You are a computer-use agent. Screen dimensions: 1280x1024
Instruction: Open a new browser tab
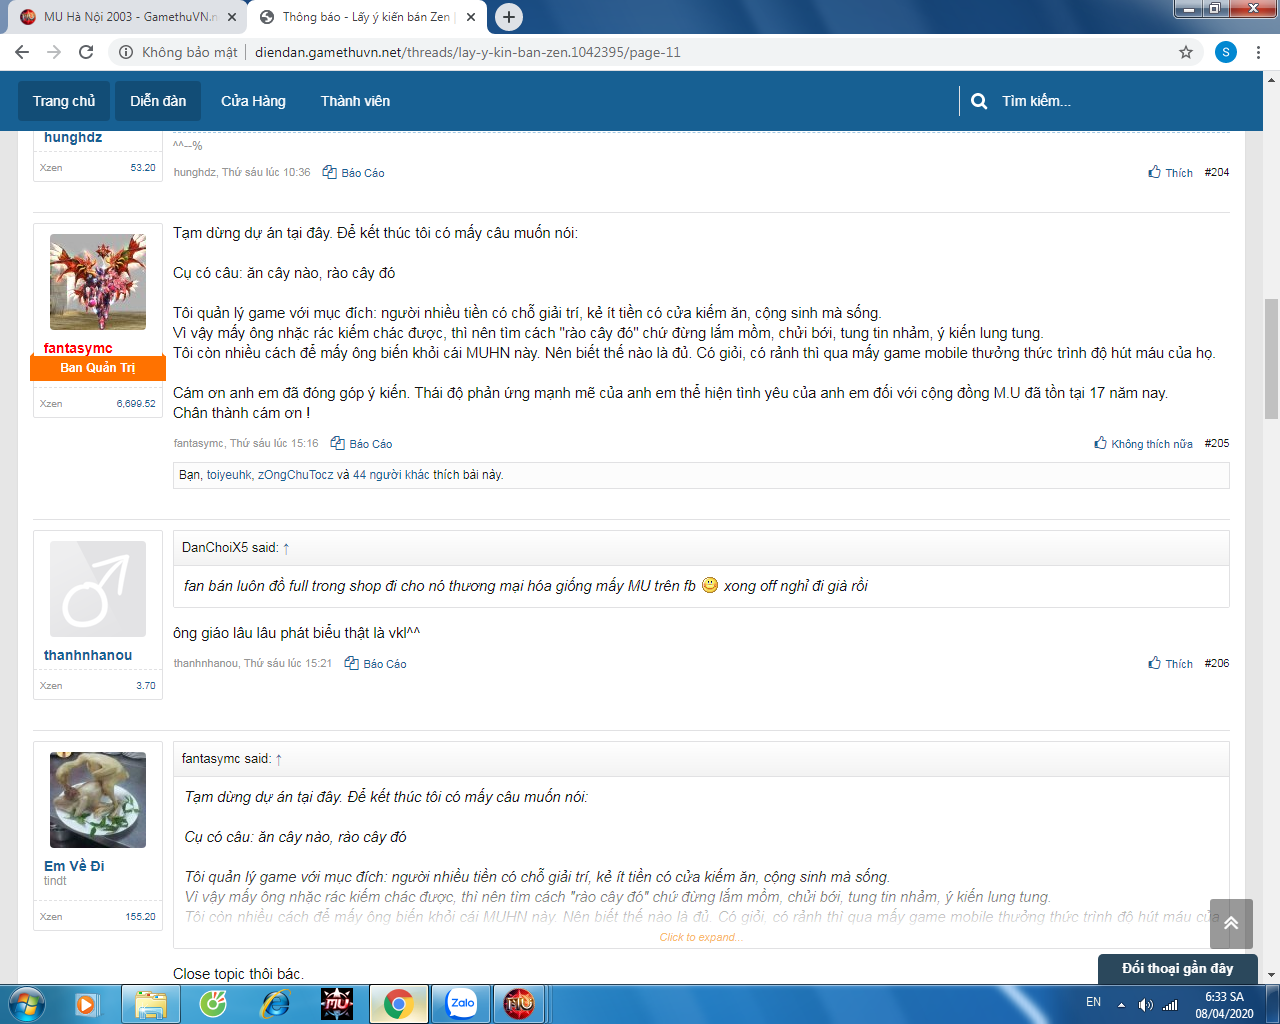tap(509, 17)
